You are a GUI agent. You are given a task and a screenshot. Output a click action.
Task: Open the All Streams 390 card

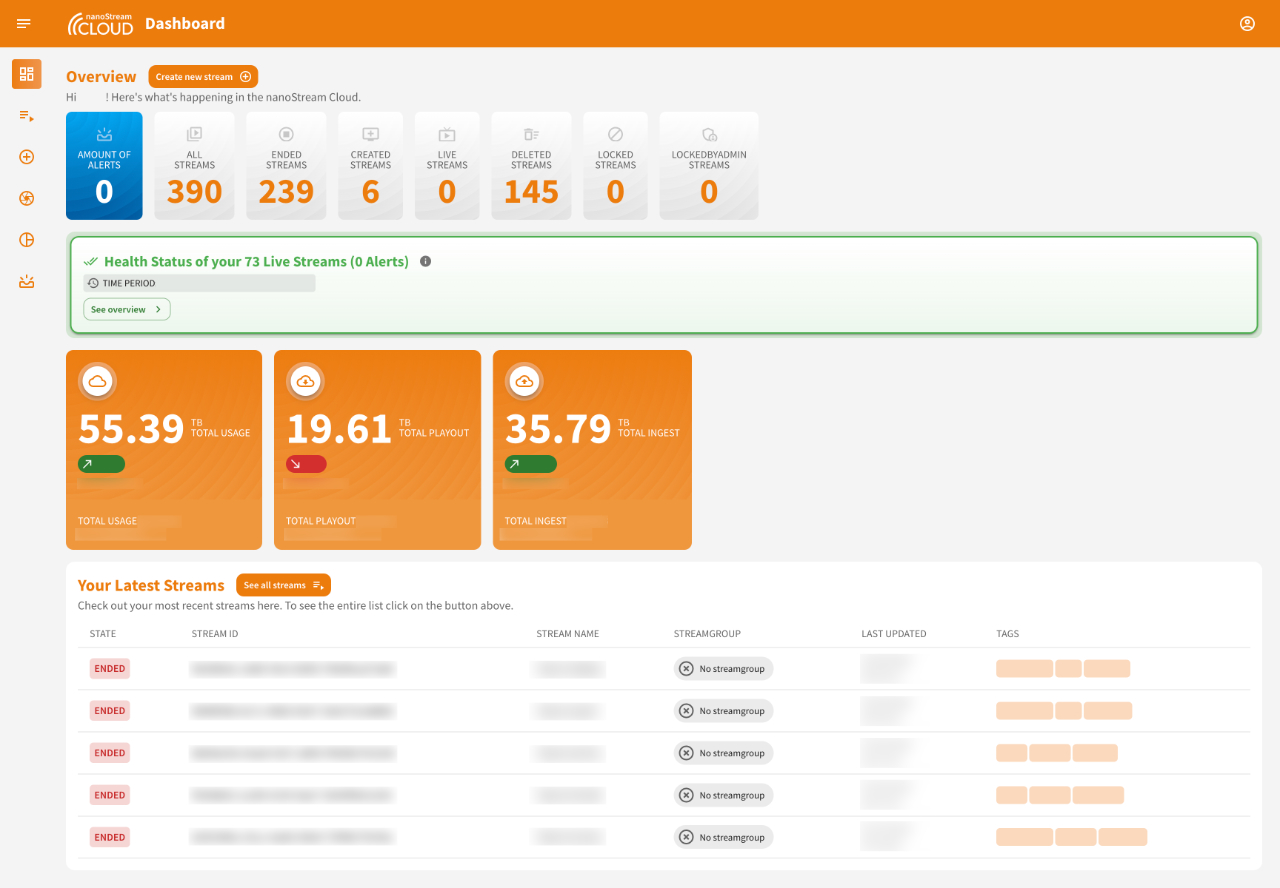coord(195,166)
